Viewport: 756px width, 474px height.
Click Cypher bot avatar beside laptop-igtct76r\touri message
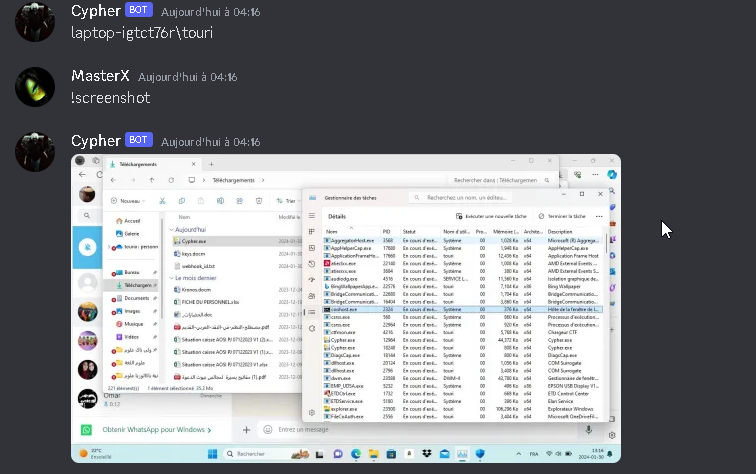(35, 22)
